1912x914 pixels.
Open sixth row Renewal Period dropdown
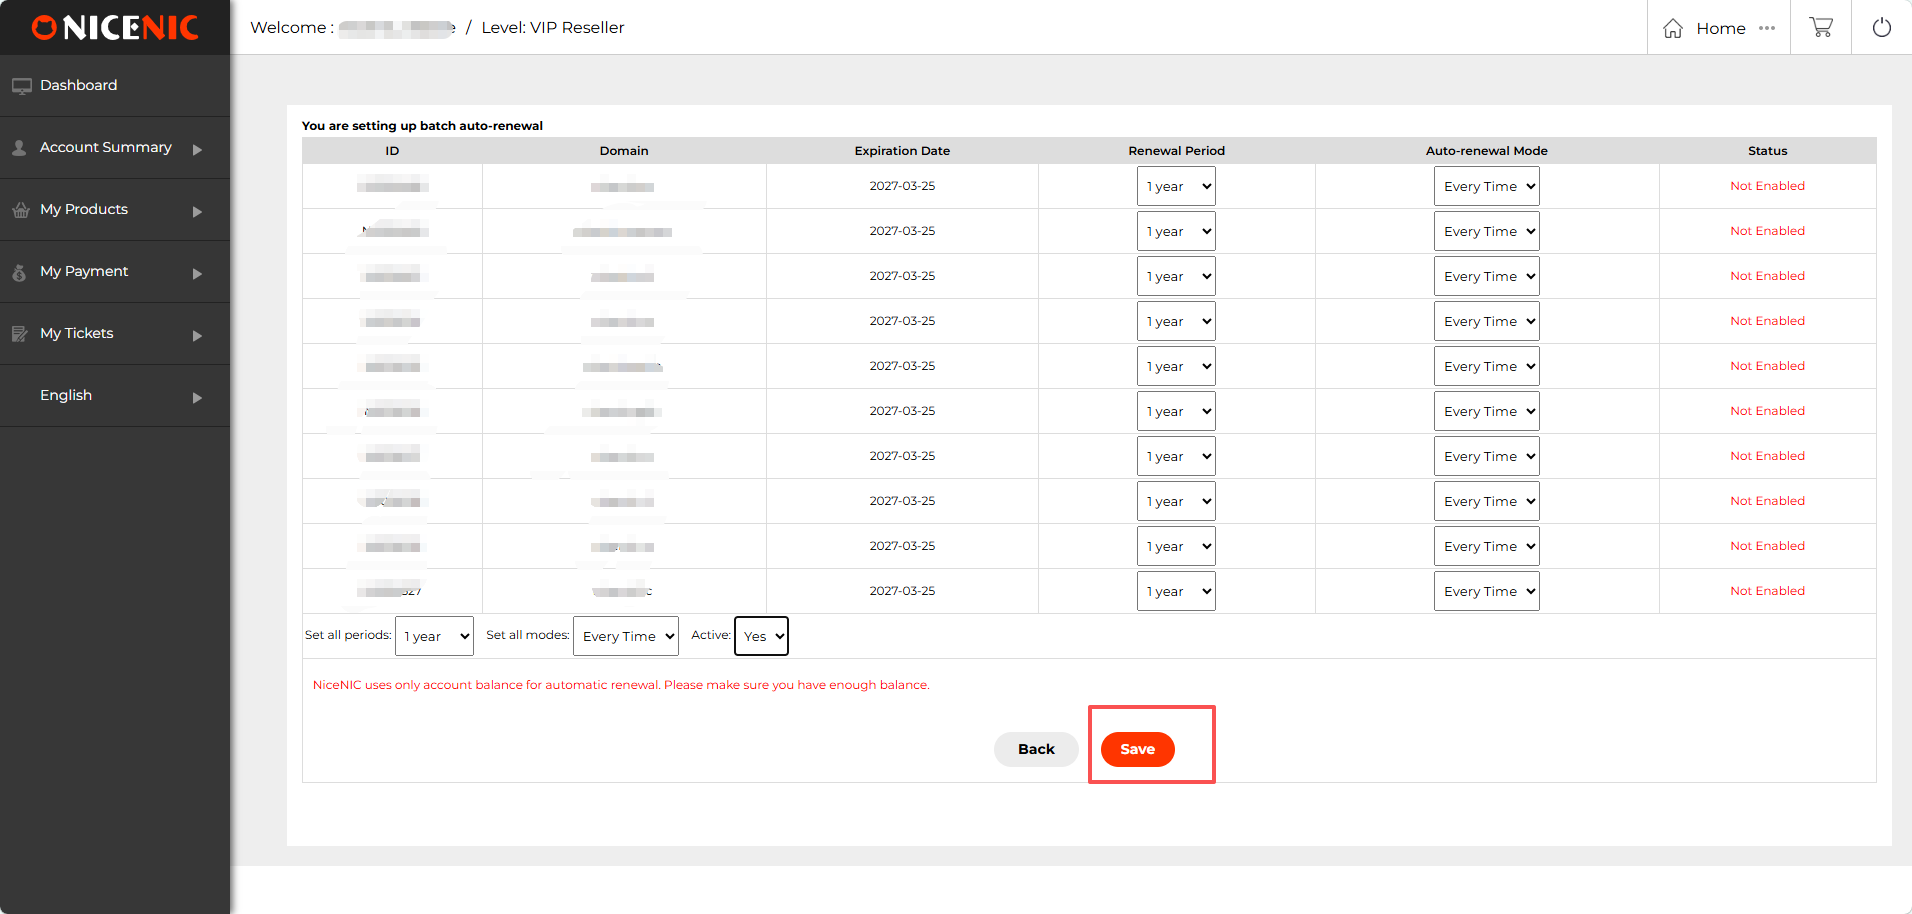click(1176, 411)
